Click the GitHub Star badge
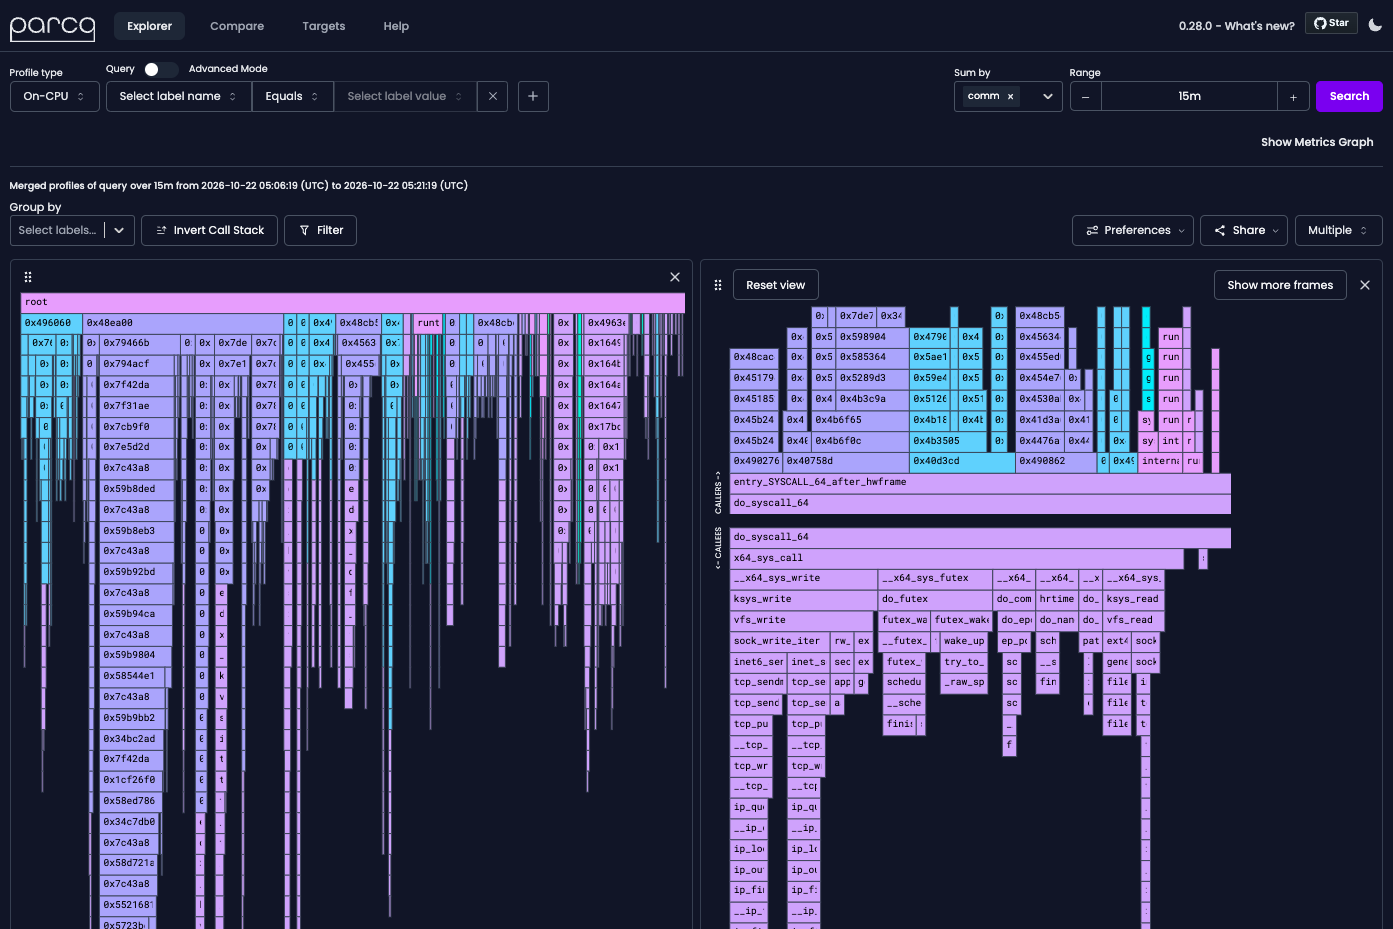The width and height of the screenshot is (1393, 929). point(1331,23)
